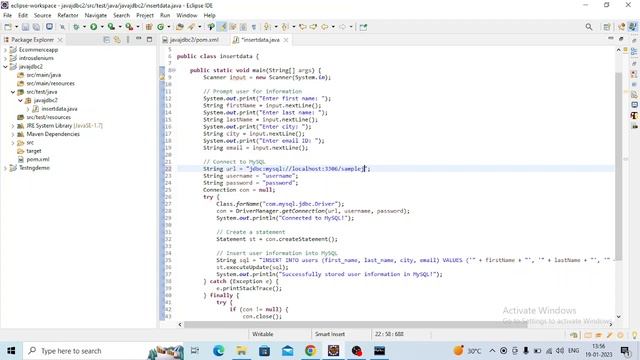Switch to the Java EE perspective icon
The width and height of the screenshot is (640, 360).
pyautogui.click(x=622, y=27)
